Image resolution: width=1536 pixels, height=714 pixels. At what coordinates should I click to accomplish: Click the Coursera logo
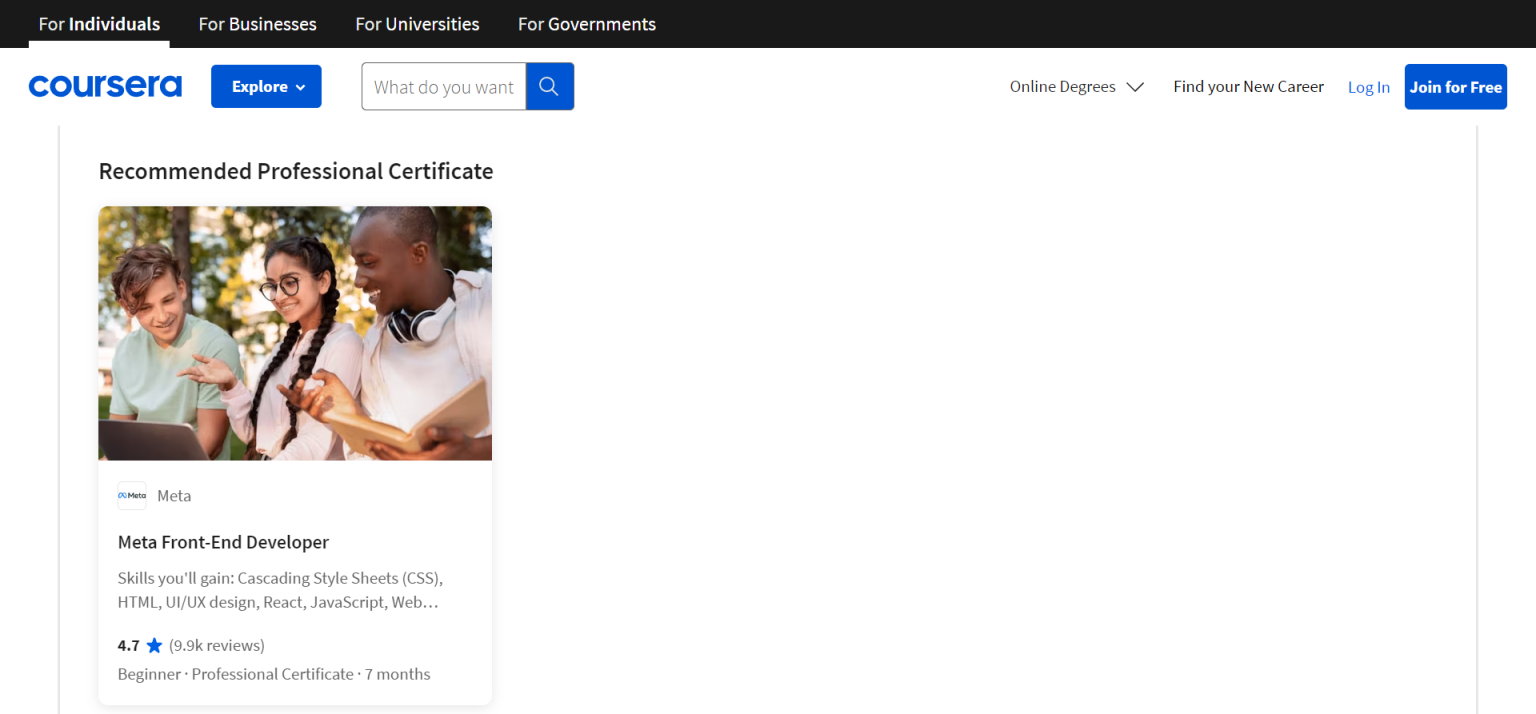105,87
